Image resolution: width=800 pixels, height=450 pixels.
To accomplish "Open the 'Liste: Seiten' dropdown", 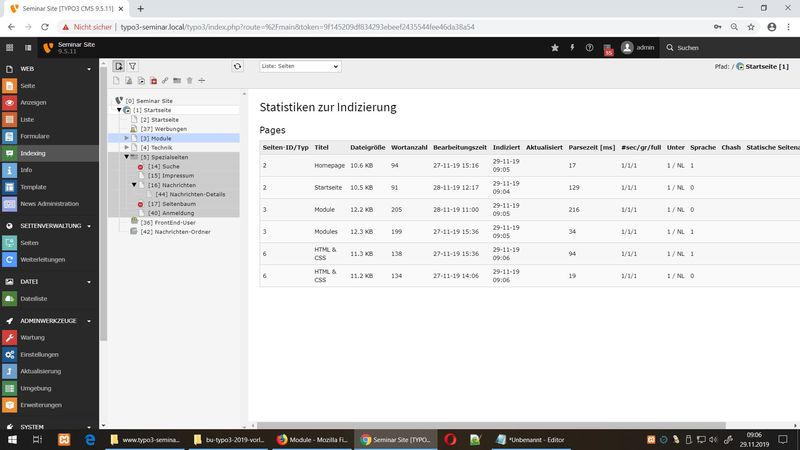I will tap(300, 66).
